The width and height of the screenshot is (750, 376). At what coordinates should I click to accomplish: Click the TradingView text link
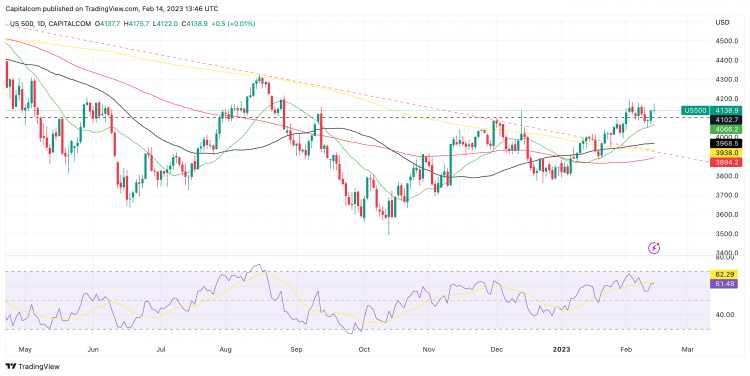pos(39,366)
